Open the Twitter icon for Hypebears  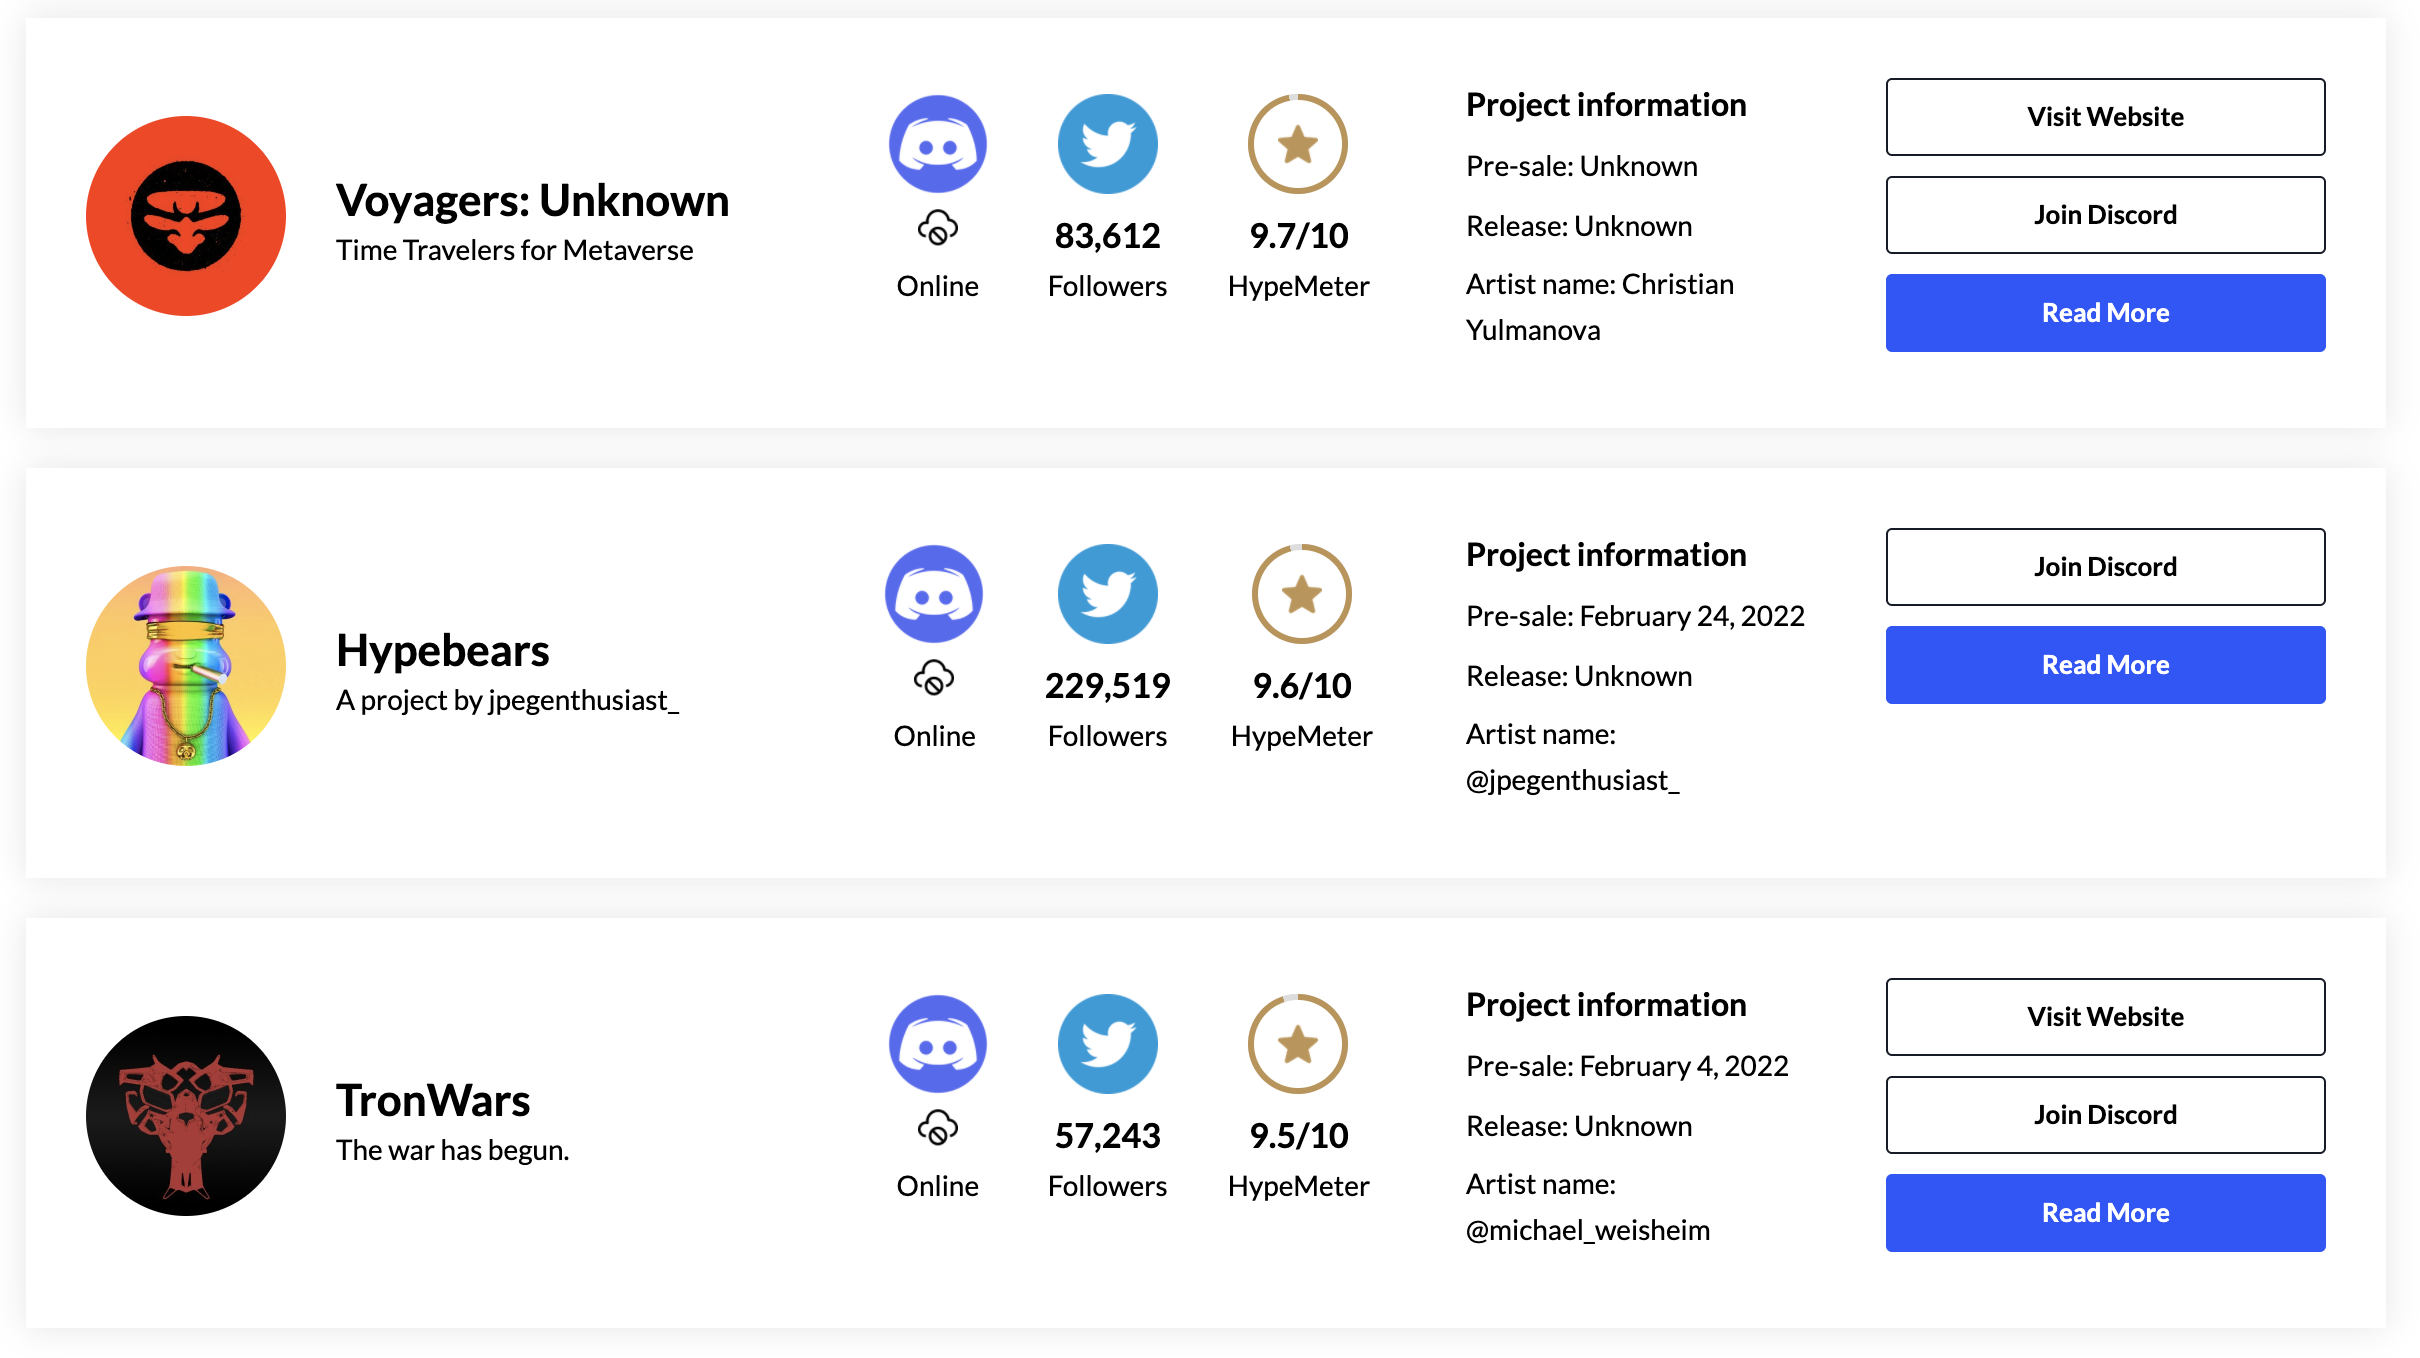[x=1107, y=593]
